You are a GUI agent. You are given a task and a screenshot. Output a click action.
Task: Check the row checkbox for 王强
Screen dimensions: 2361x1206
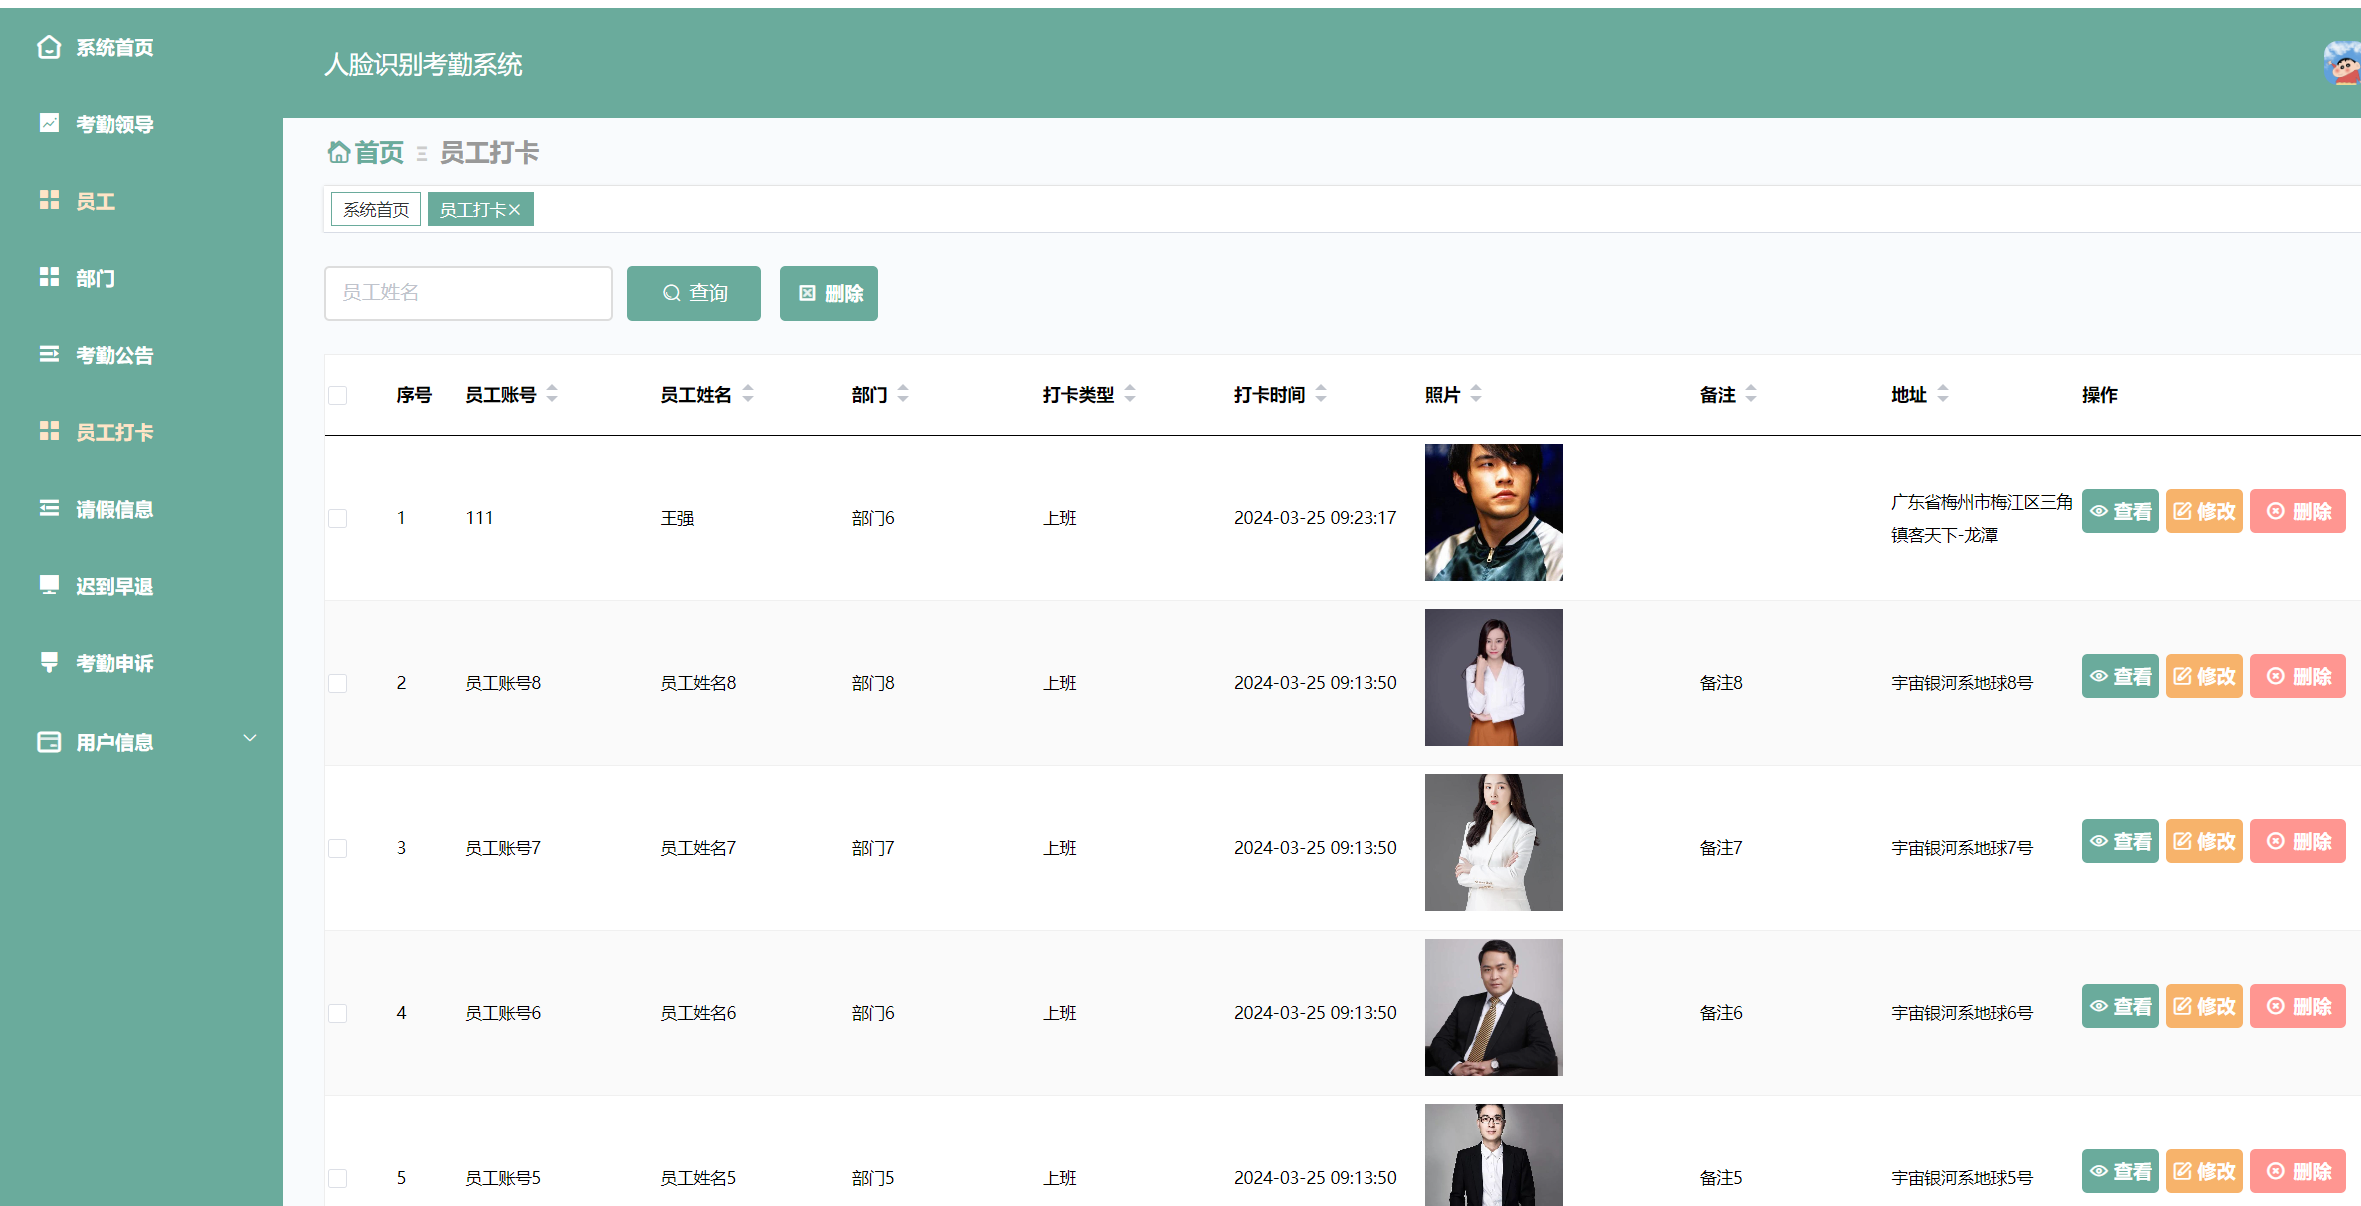tap(338, 518)
